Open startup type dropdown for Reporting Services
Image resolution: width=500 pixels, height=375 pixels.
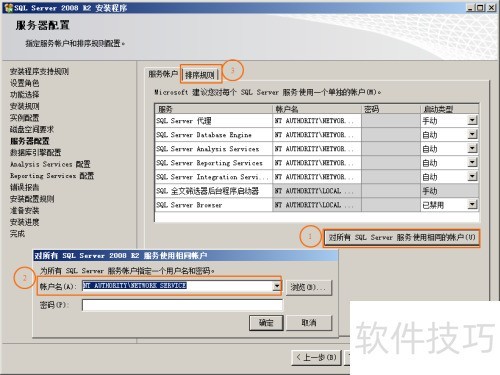coord(472,162)
